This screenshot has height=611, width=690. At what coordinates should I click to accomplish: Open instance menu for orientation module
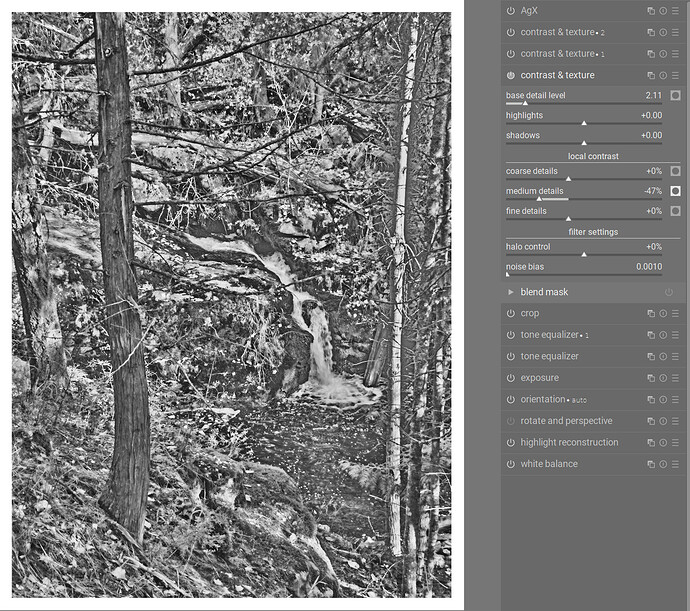click(x=651, y=400)
